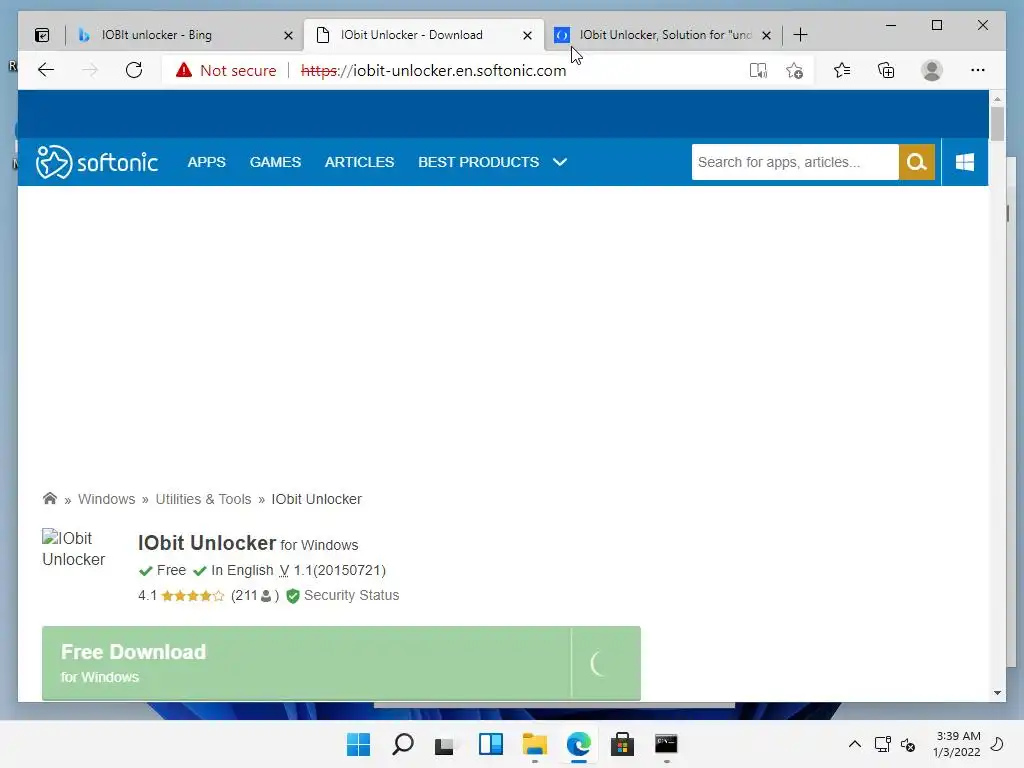
Task: Click the network tray icon
Action: pos(882,744)
